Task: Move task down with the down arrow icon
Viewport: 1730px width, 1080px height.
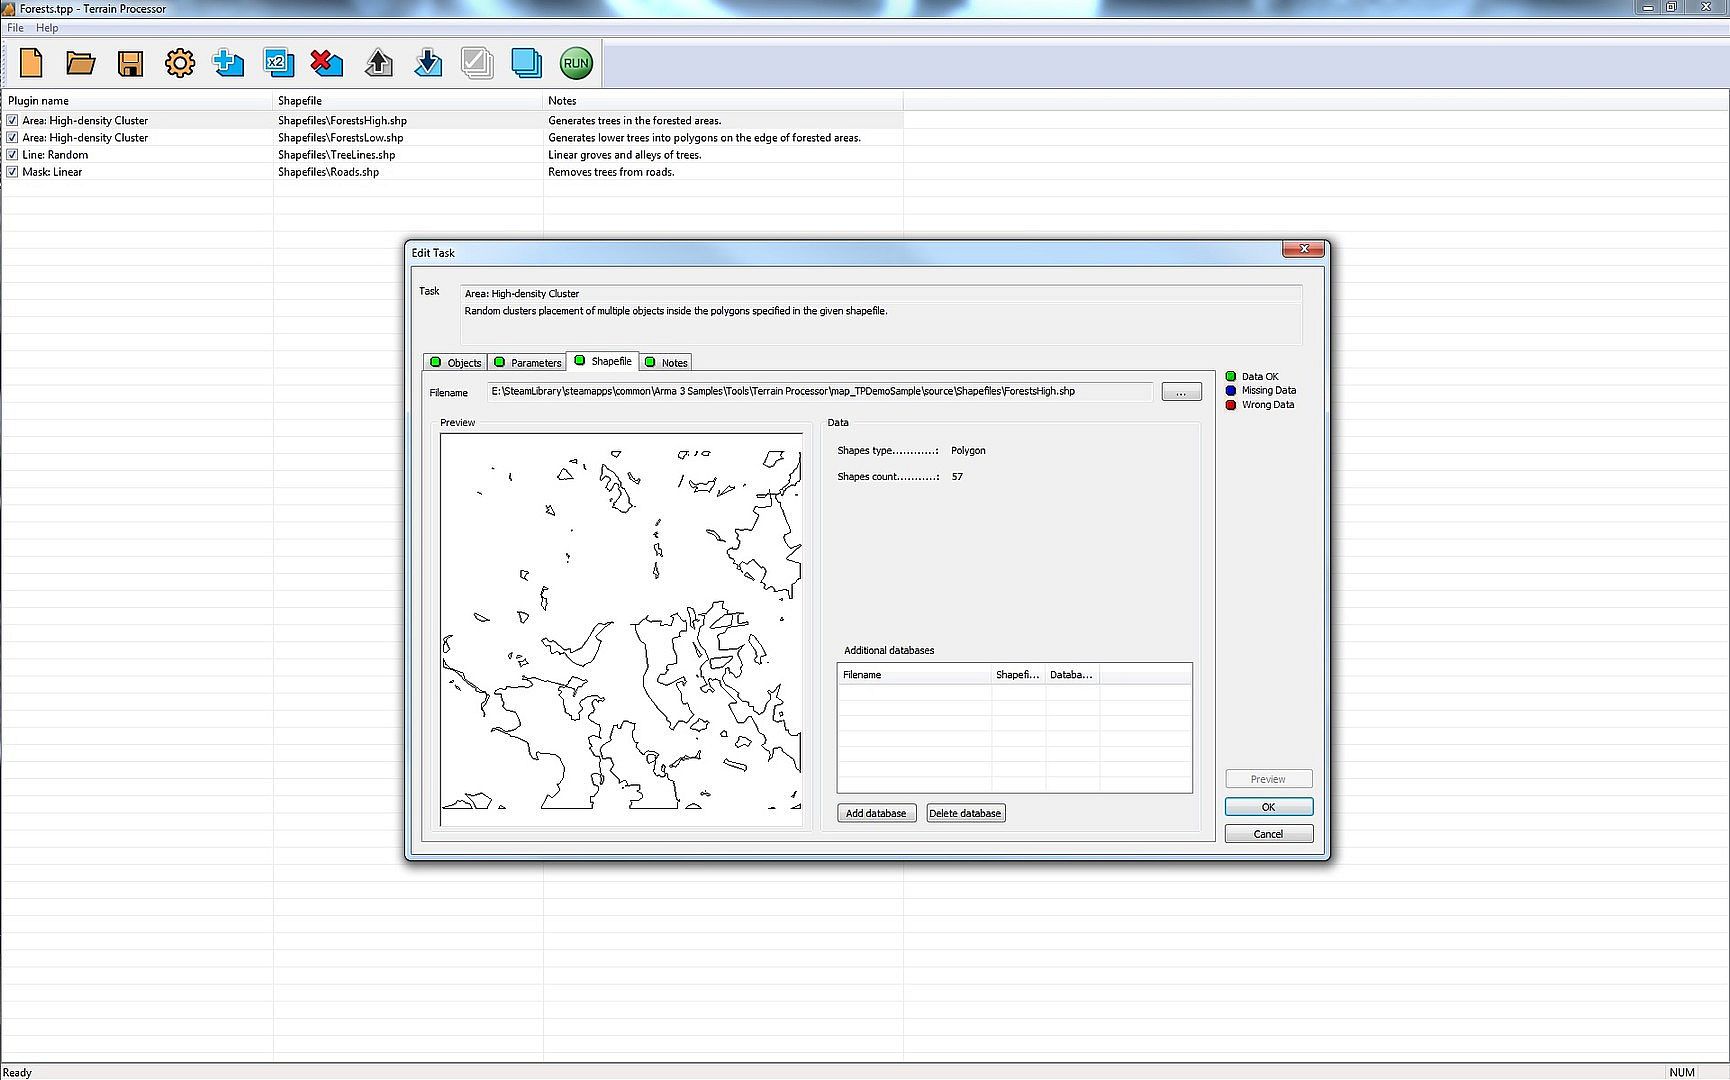Action: click(428, 63)
